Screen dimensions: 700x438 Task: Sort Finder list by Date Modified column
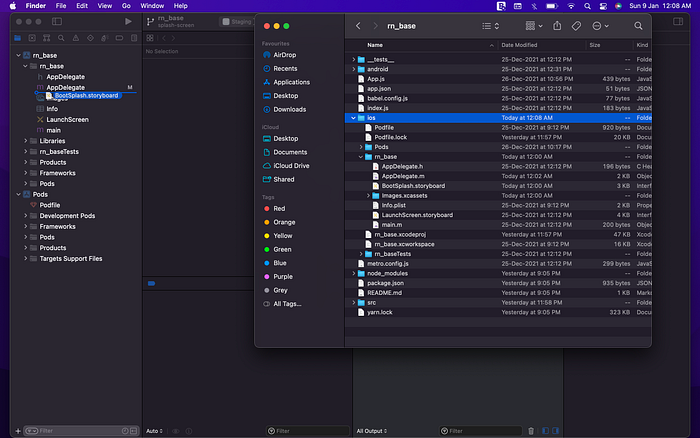[x=519, y=45]
